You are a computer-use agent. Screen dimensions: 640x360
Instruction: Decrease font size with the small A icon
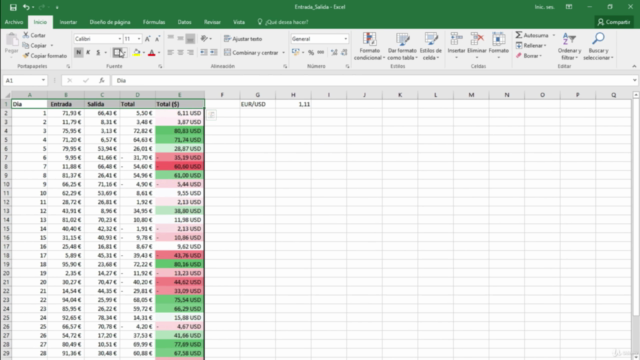157,39
